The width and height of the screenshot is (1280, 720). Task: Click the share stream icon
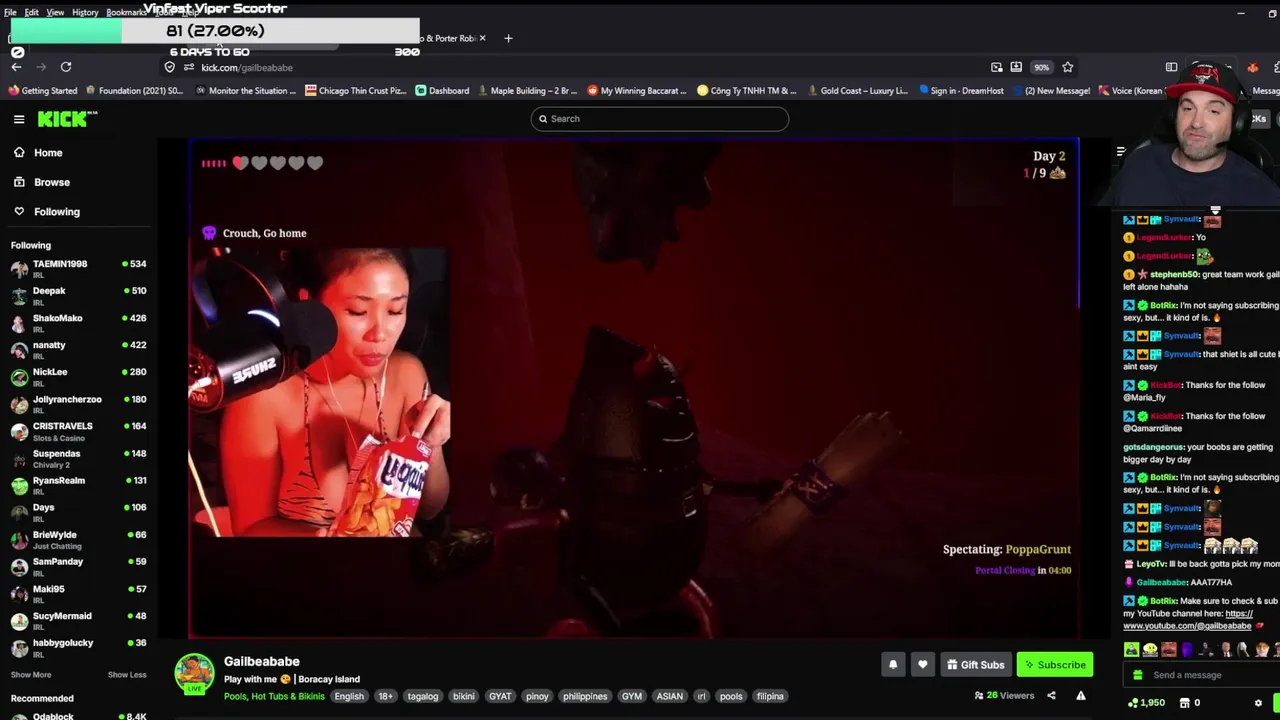coord(1051,696)
